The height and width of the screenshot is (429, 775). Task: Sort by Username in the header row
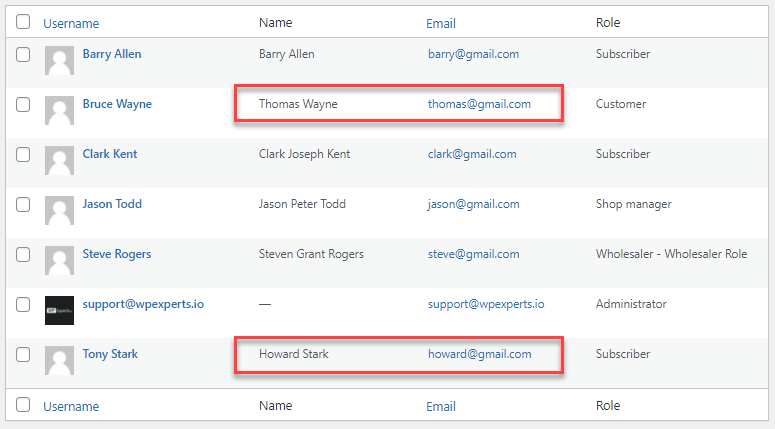tap(71, 23)
